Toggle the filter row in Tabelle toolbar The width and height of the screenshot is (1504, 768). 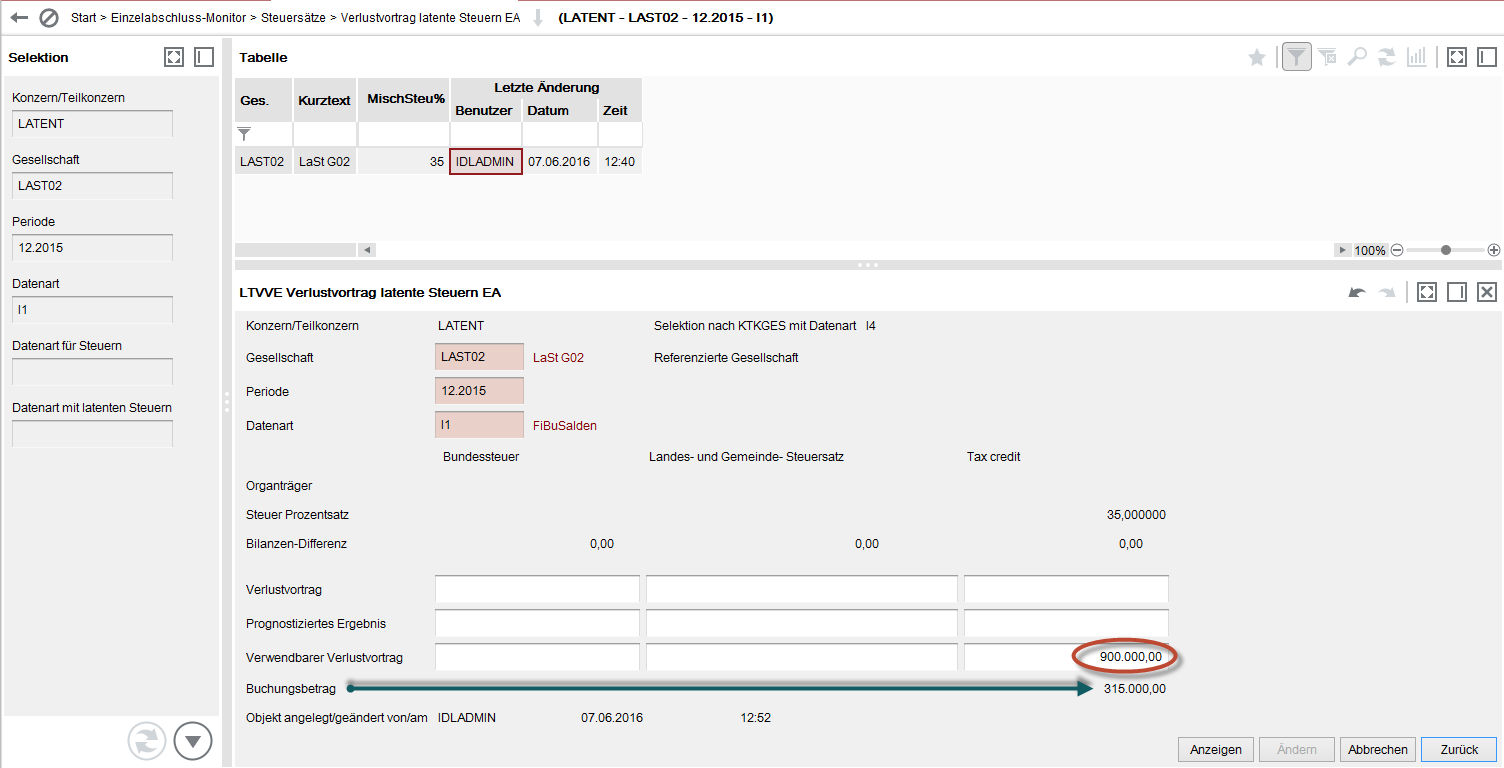point(1296,58)
